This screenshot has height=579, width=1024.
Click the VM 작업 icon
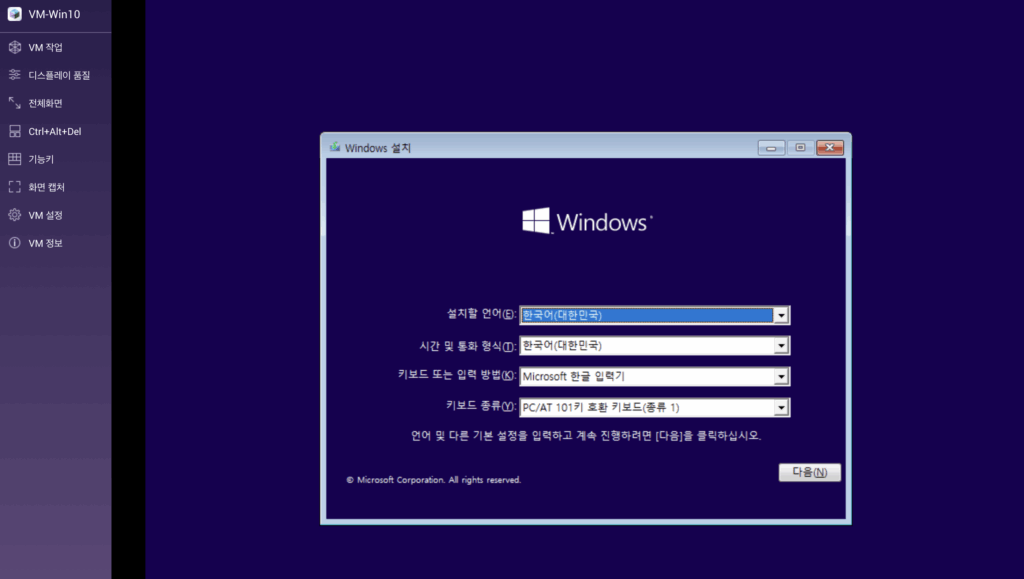(x=14, y=47)
